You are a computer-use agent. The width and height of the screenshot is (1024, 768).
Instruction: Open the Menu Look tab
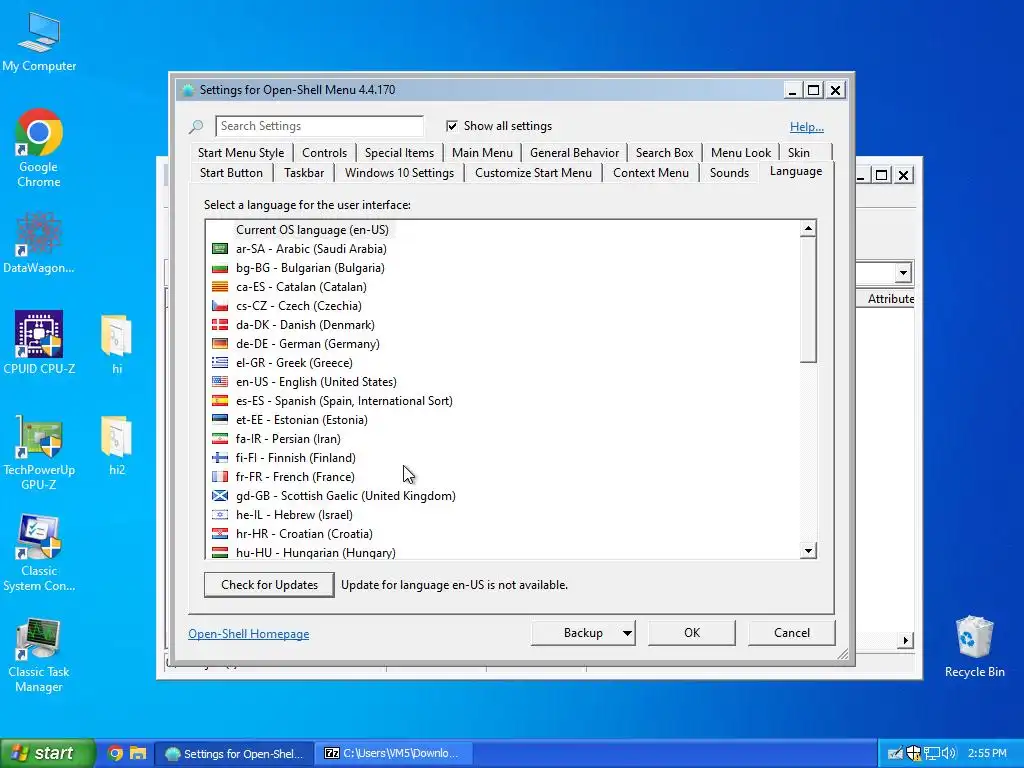(x=741, y=153)
